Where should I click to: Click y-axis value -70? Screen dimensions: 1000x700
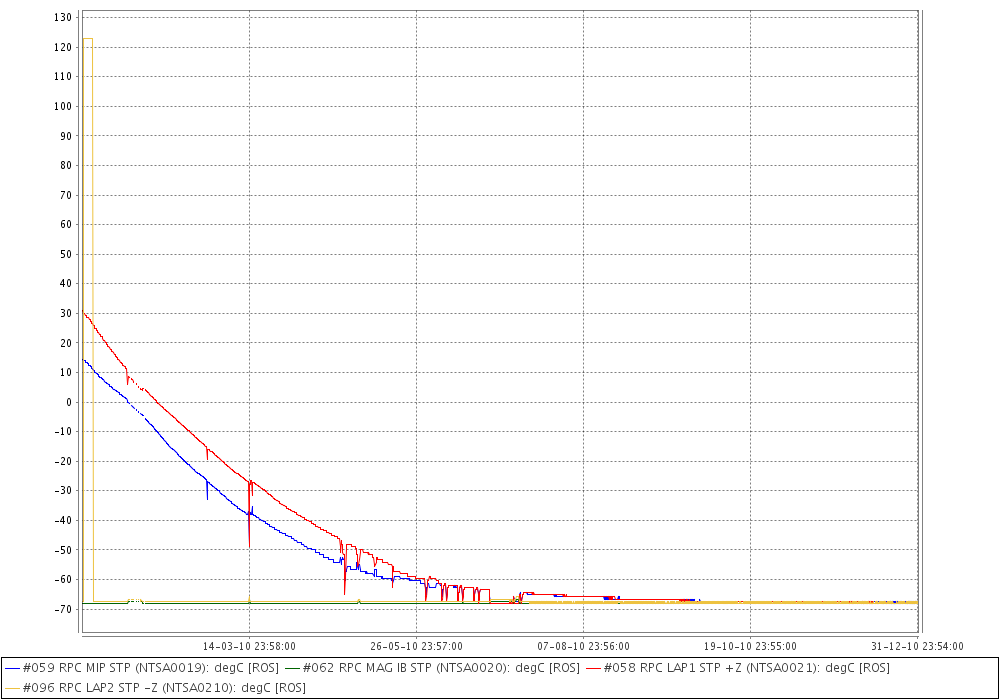[62, 609]
